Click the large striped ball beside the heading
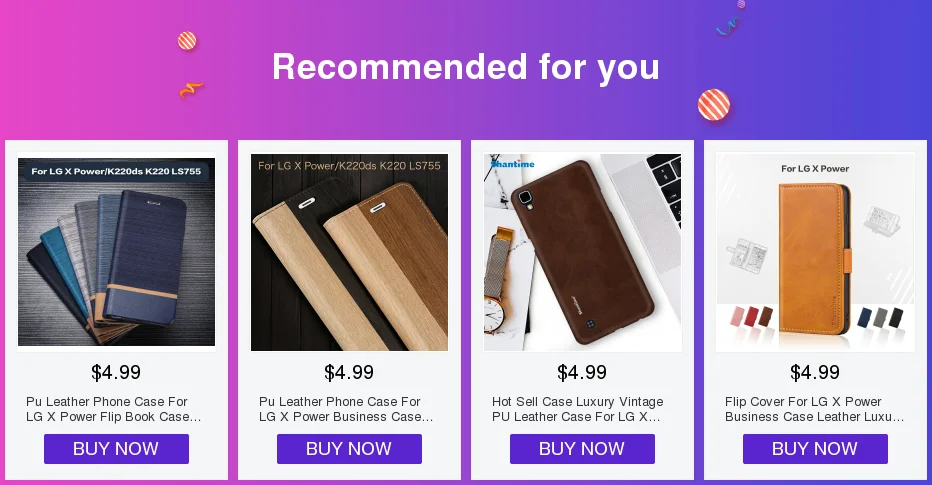The height and width of the screenshot is (485, 932). tap(714, 105)
